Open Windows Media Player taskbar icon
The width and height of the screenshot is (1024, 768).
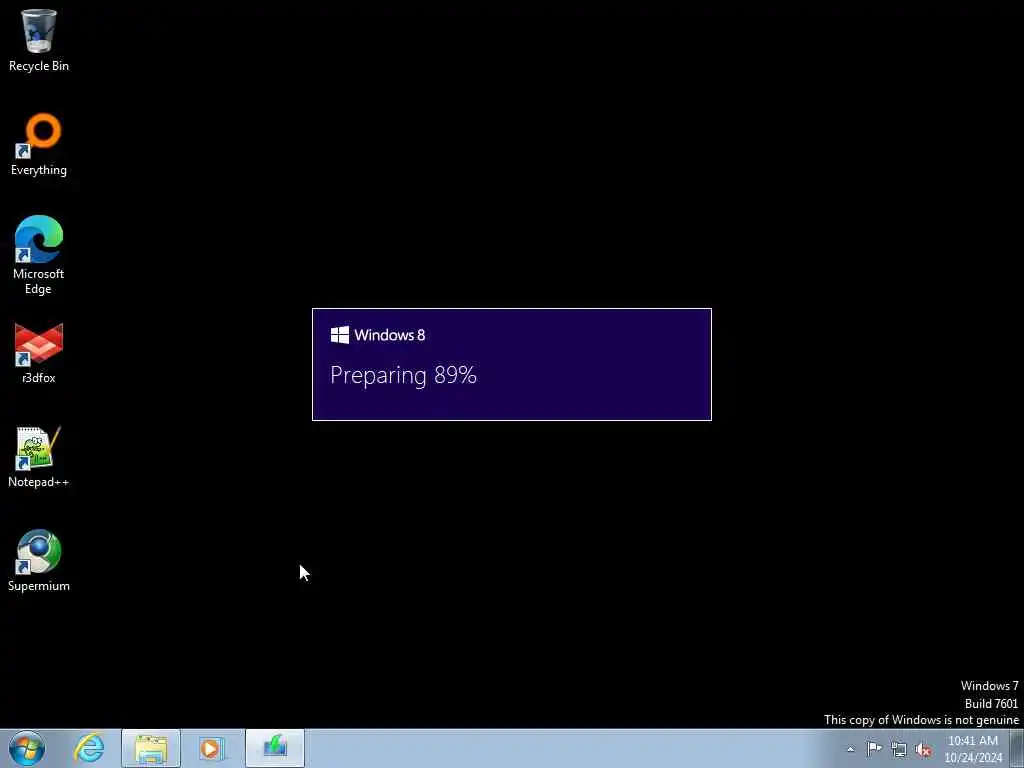212,748
